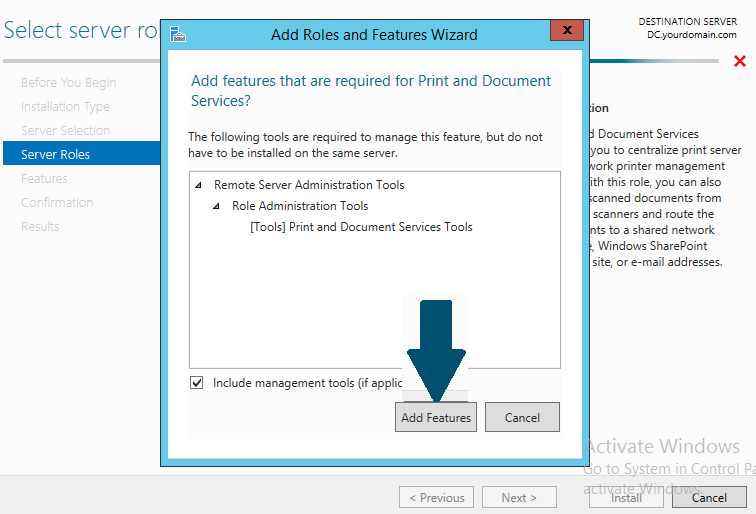
Task: Click the Previous button in main wizard
Action: click(x=436, y=497)
